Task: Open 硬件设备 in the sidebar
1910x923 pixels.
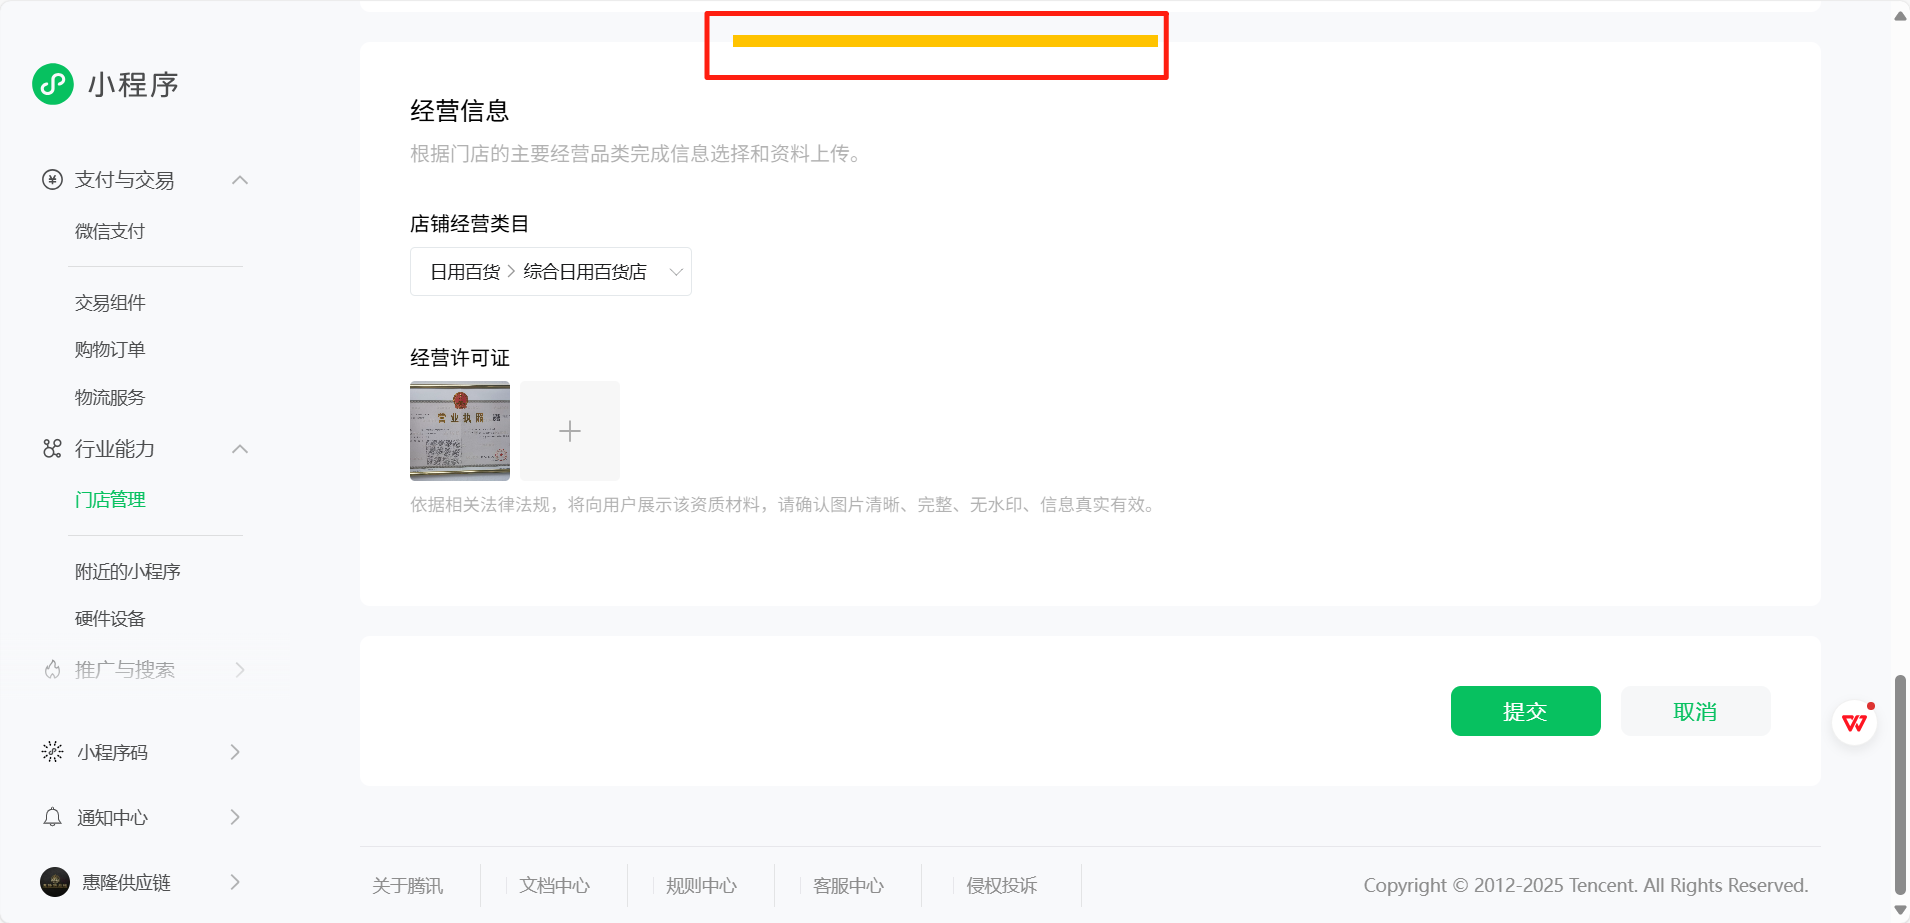Action: tap(110, 619)
